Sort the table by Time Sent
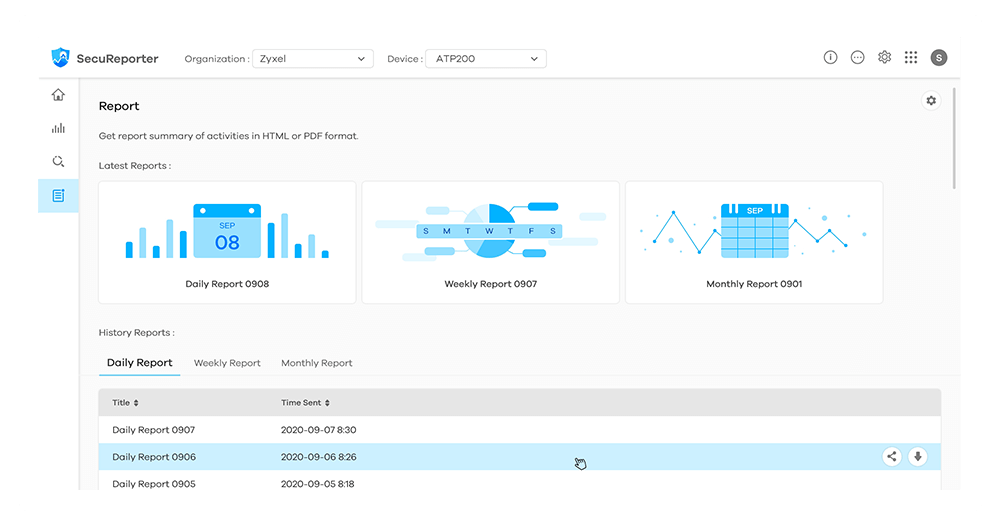This screenshot has width=1000, height=530. click(305, 403)
